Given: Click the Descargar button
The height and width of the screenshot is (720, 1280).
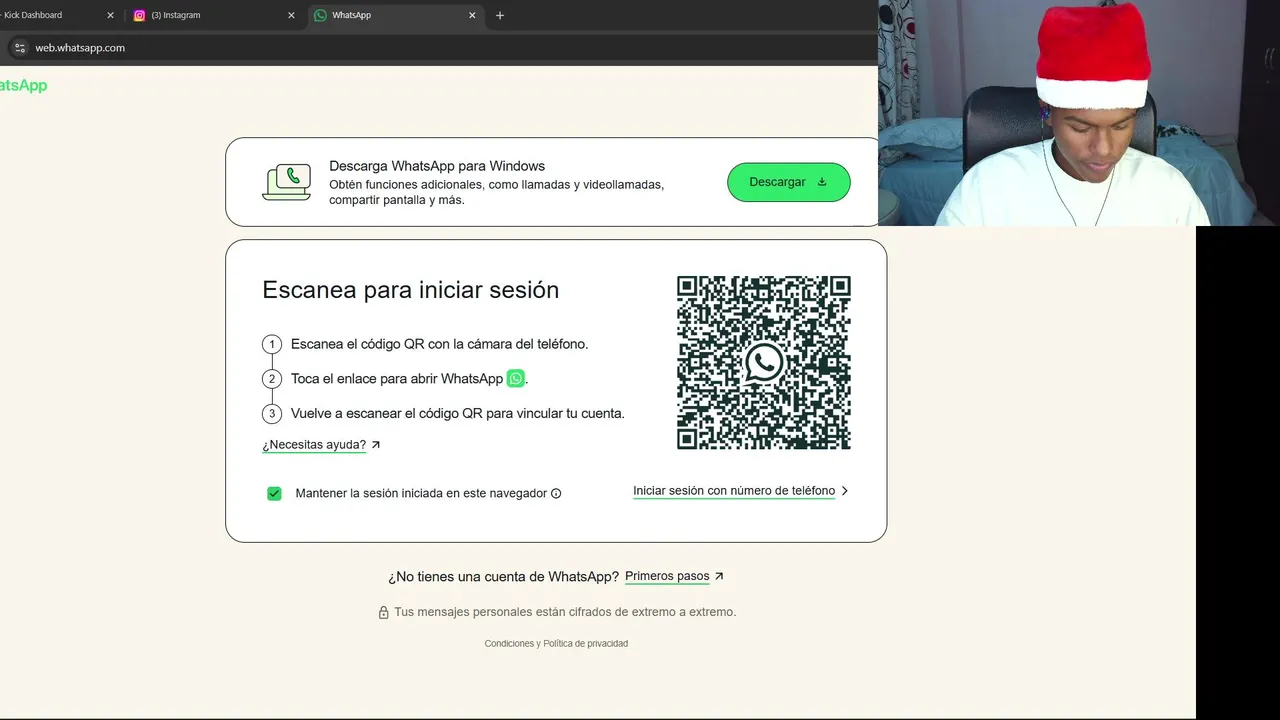Looking at the screenshot, I should coord(789,182).
